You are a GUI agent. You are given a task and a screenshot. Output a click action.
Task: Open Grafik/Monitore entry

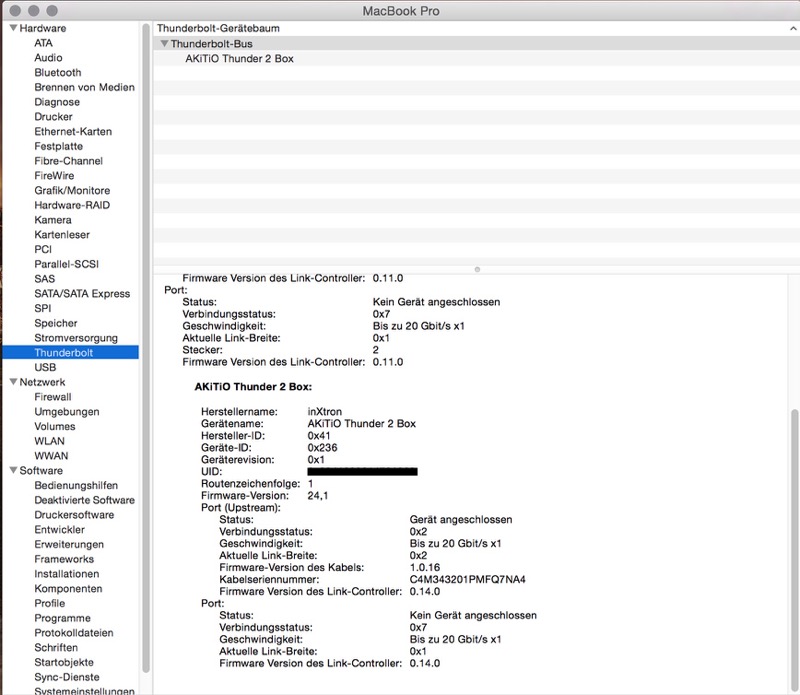point(72,190)
